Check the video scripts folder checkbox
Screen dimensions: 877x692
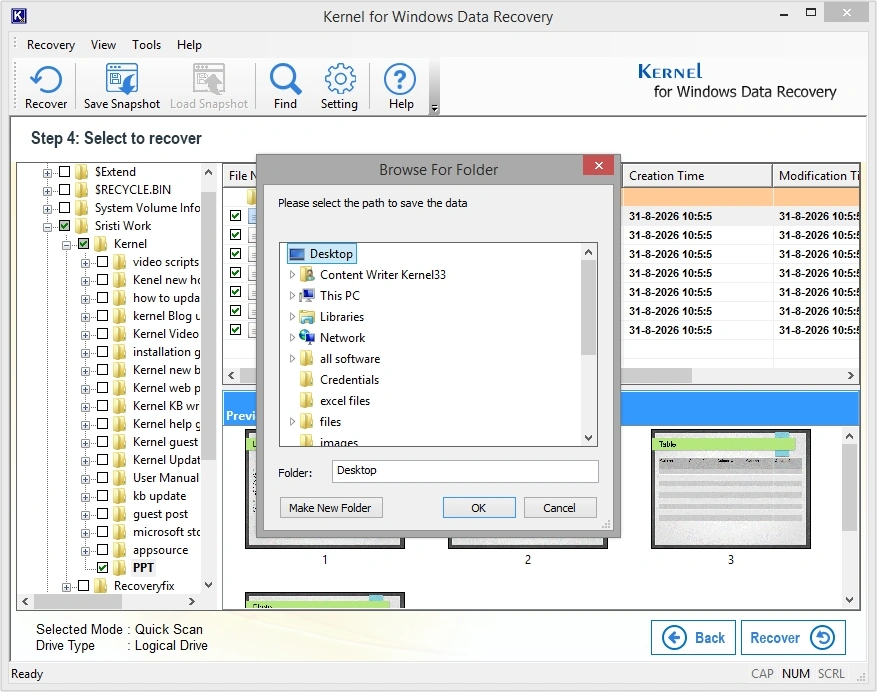coord(103,261)
